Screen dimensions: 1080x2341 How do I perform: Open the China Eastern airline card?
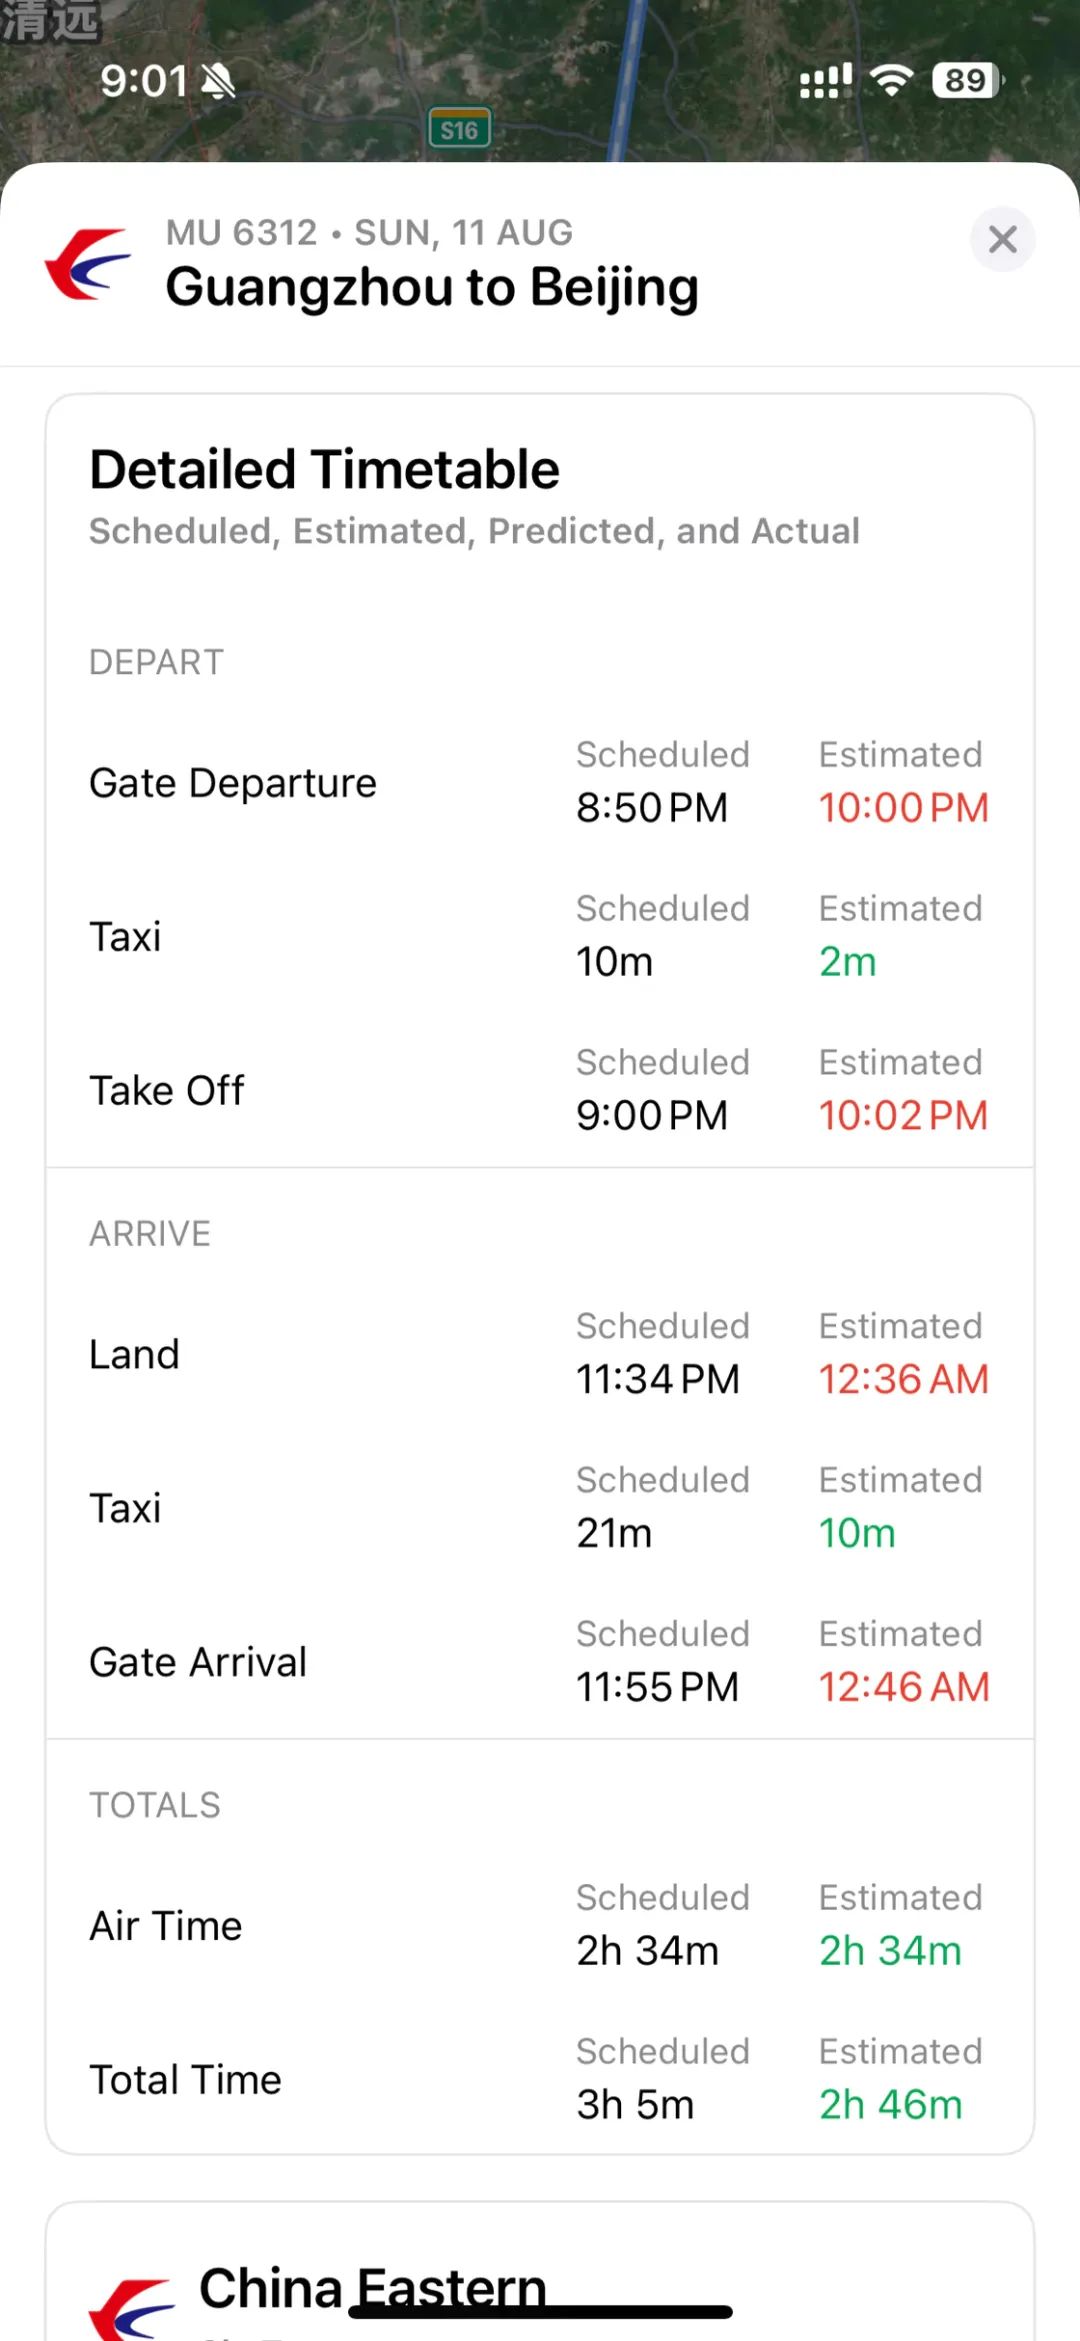(x=540, y=2271)
